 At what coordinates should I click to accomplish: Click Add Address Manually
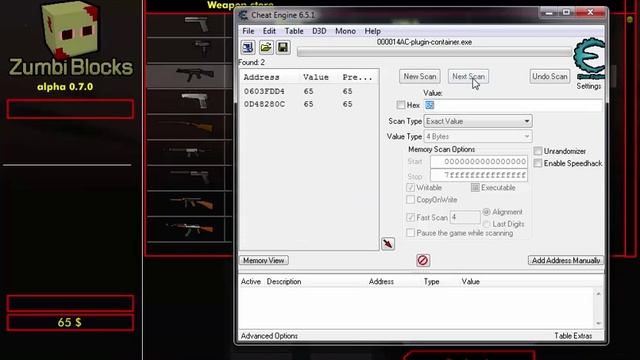[x=566, y=260]
